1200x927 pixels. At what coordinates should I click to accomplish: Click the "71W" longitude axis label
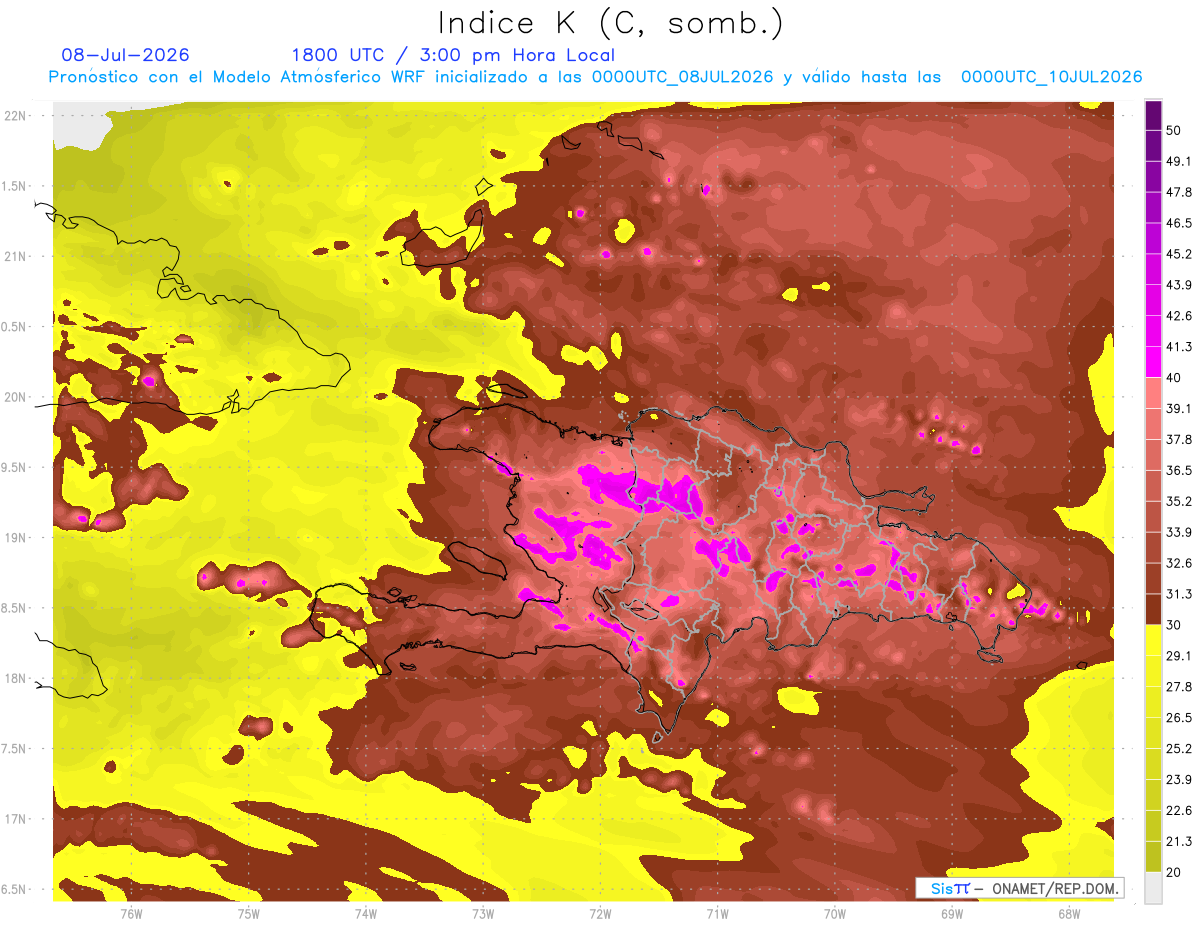[717, 914]
